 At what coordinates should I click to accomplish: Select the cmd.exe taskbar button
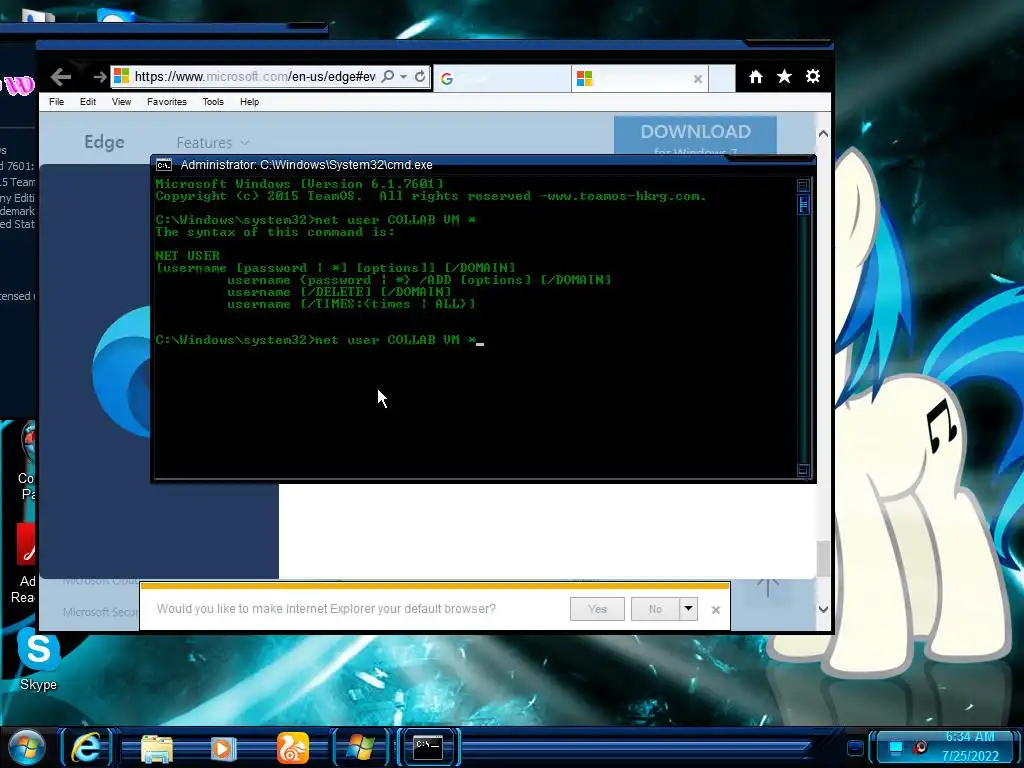[x=428, y=746]
